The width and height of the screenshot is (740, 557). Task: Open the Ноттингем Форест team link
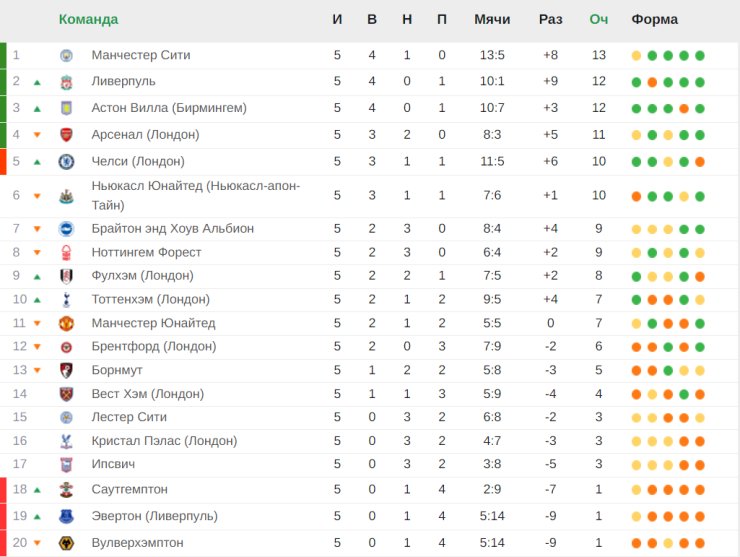[x=146, y=253]
